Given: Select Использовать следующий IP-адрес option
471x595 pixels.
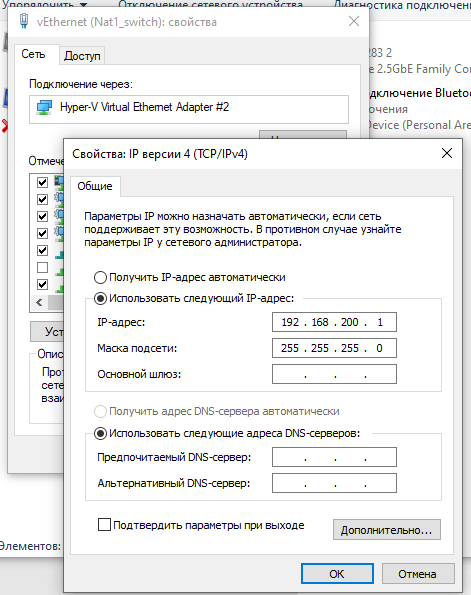Looking at the screenshot, I should pos(100,299).
